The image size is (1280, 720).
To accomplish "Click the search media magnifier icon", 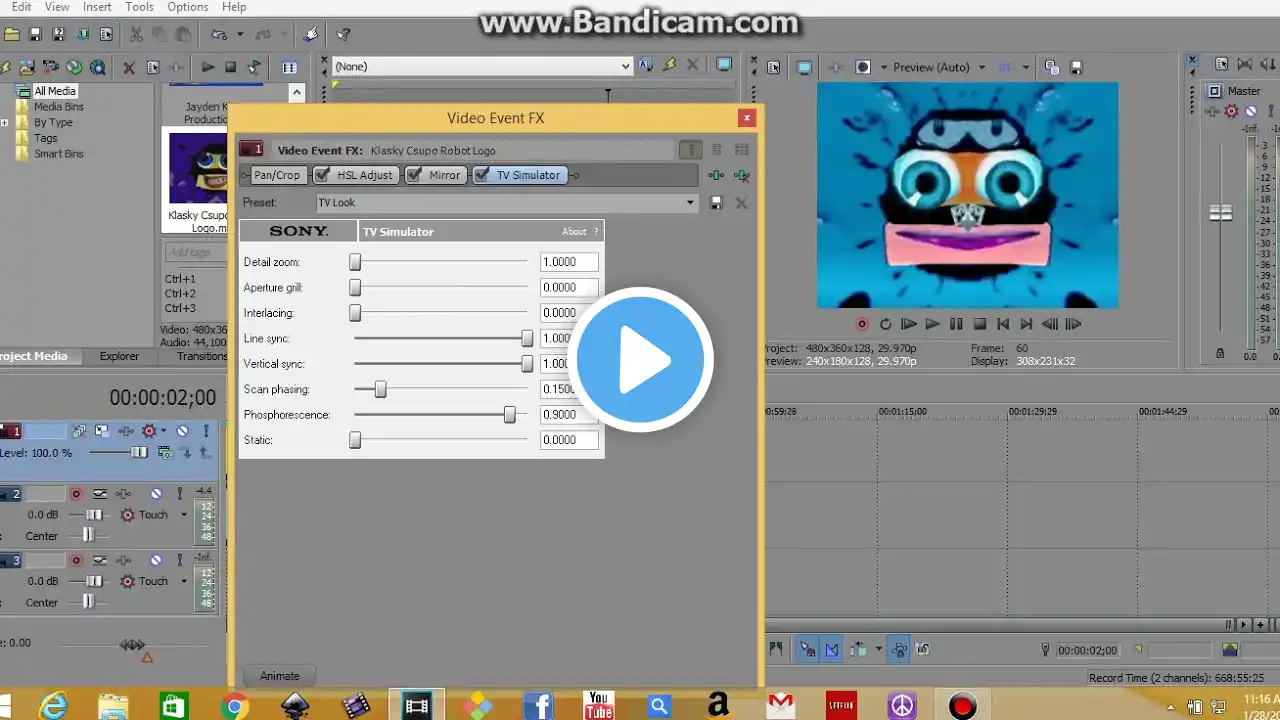I will tap(97, 67).
